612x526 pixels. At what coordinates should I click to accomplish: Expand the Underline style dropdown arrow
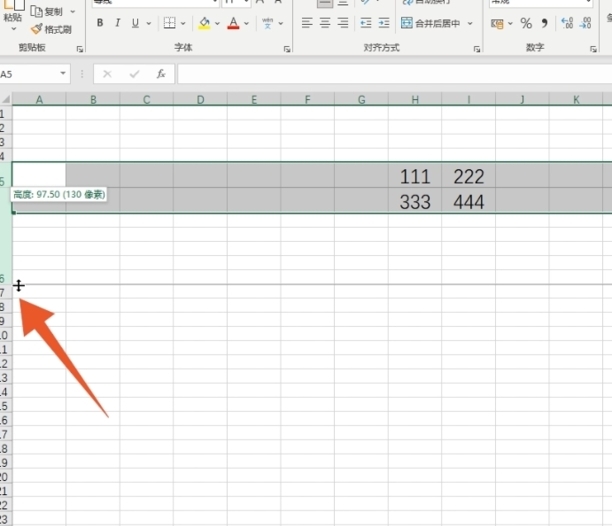149,23
